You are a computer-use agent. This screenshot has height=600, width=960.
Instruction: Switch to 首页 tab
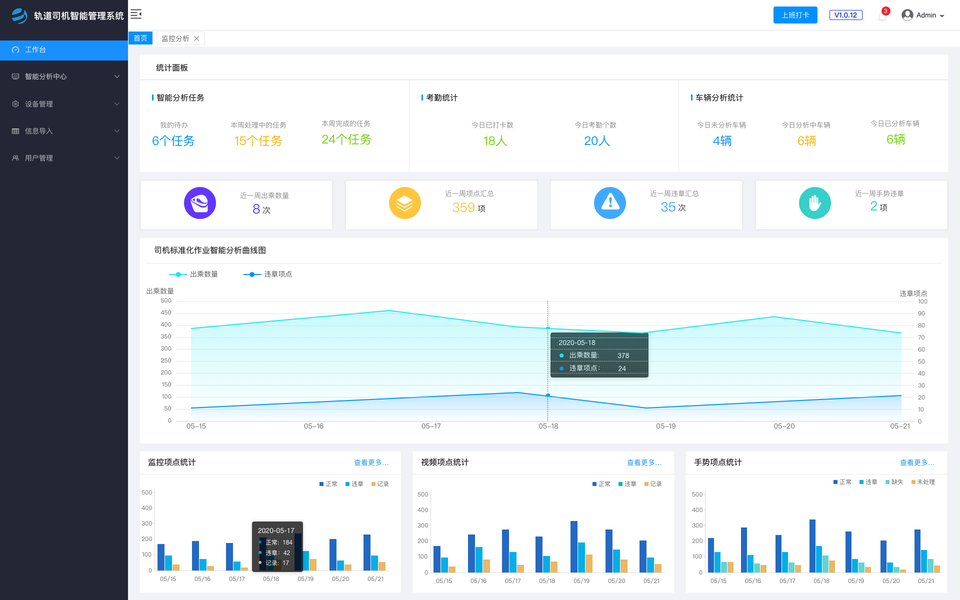[140, 38]
